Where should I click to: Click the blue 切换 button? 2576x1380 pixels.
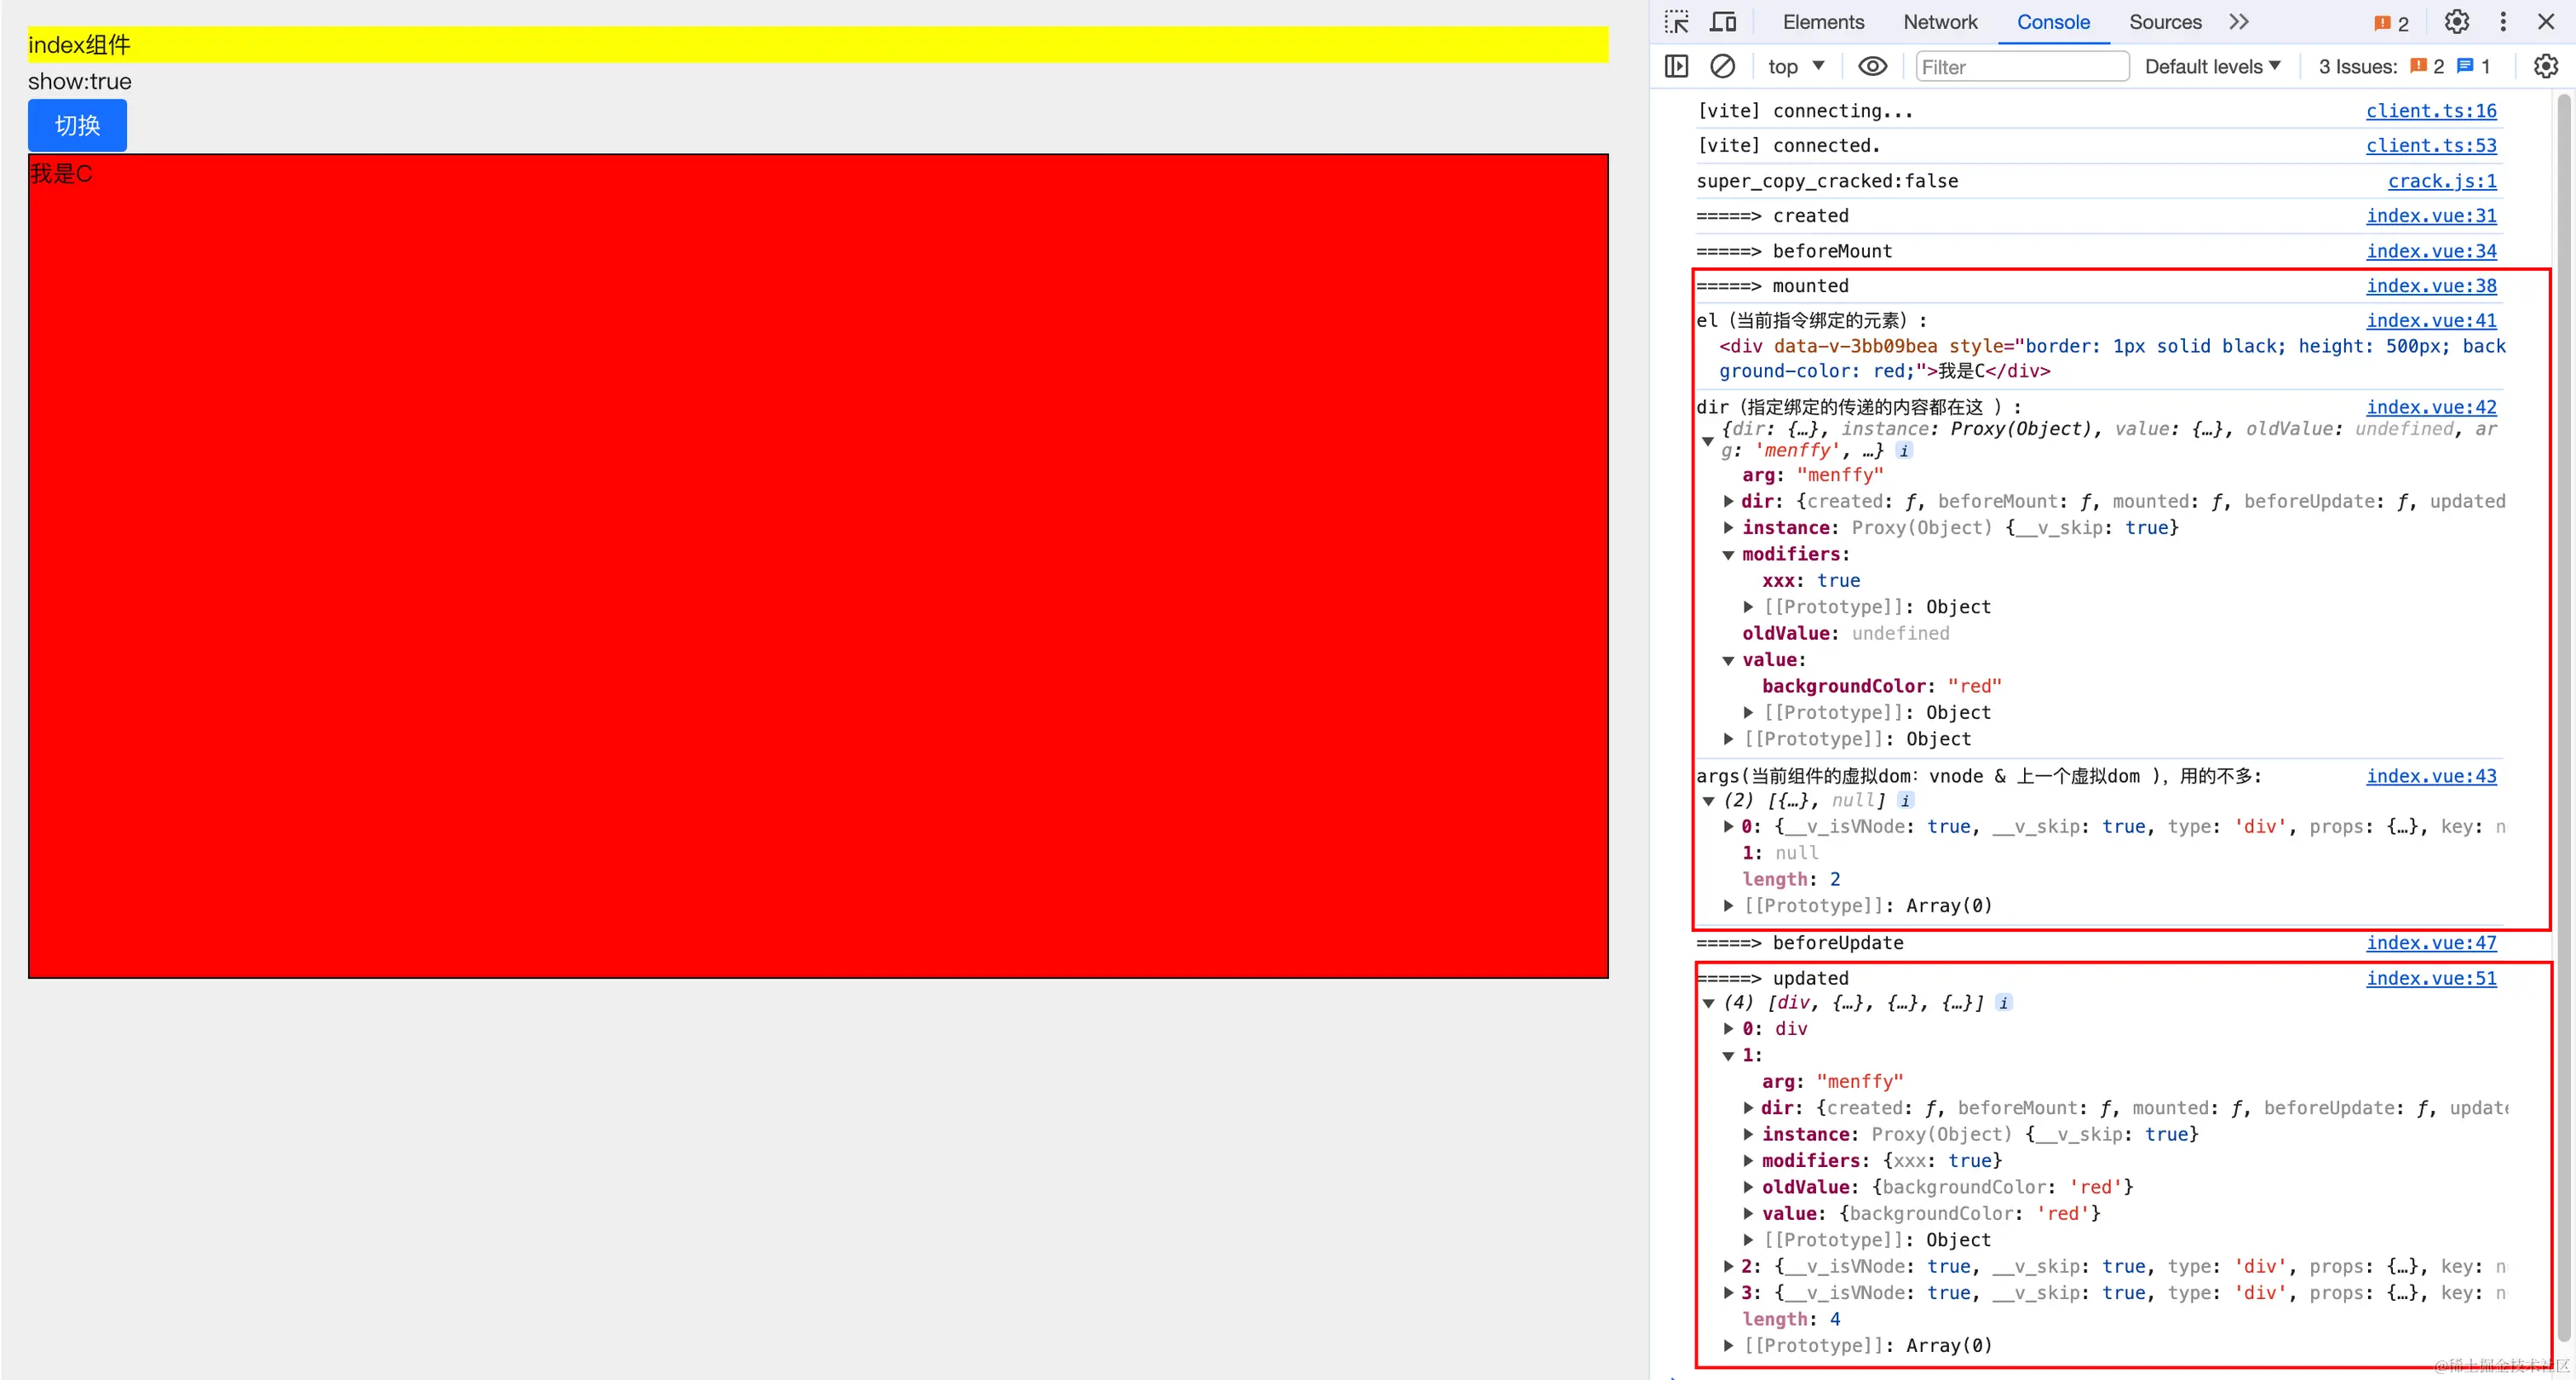(77, 125)
